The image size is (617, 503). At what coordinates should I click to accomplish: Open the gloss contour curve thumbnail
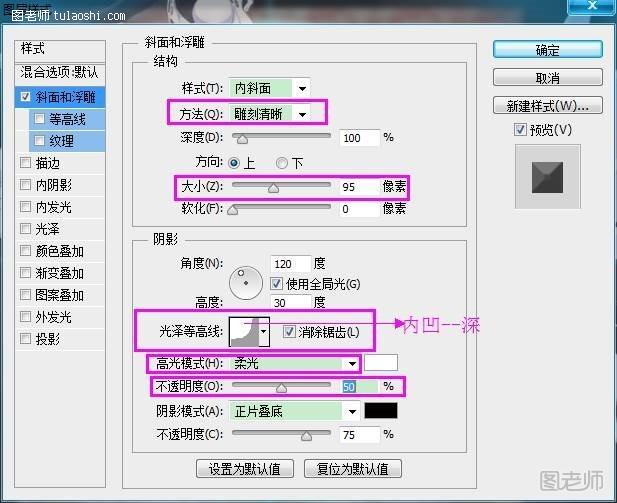coord(244,332)
